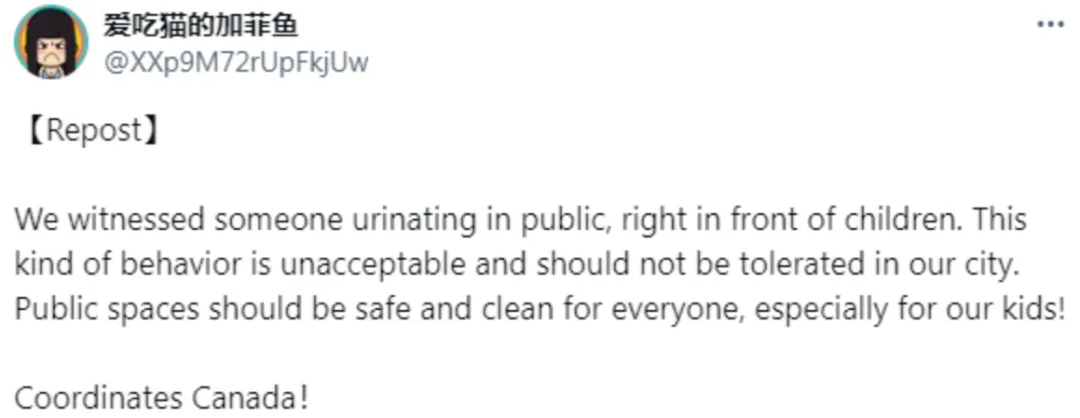Click the word "Coordinates" in last line
This screenshot has width=1080, height=418.
98,398
